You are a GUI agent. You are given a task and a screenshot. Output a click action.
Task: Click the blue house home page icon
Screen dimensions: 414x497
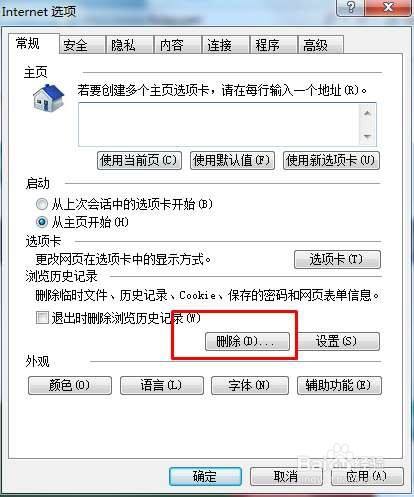[49, 98]
